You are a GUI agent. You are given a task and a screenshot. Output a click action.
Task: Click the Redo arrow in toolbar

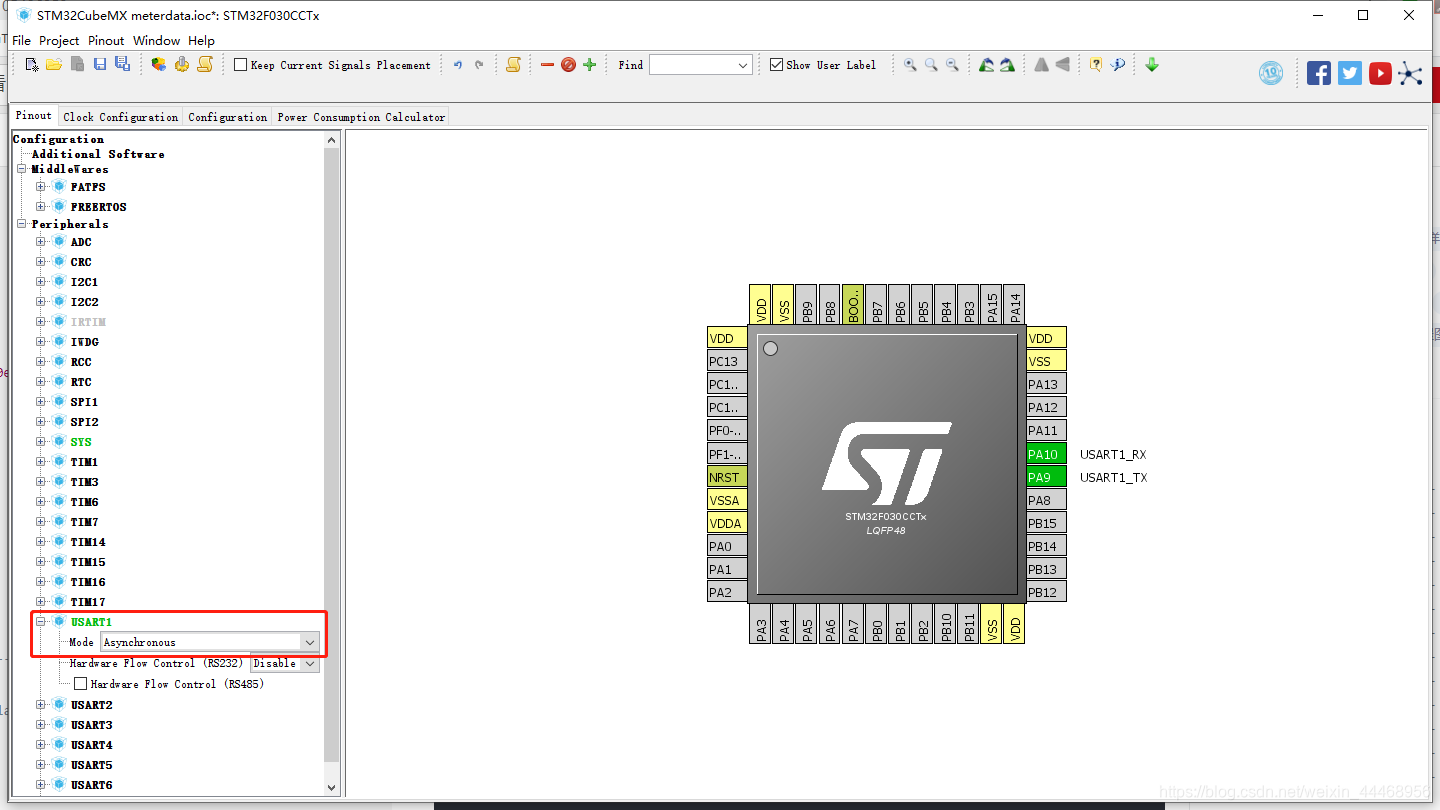[479, 65]
